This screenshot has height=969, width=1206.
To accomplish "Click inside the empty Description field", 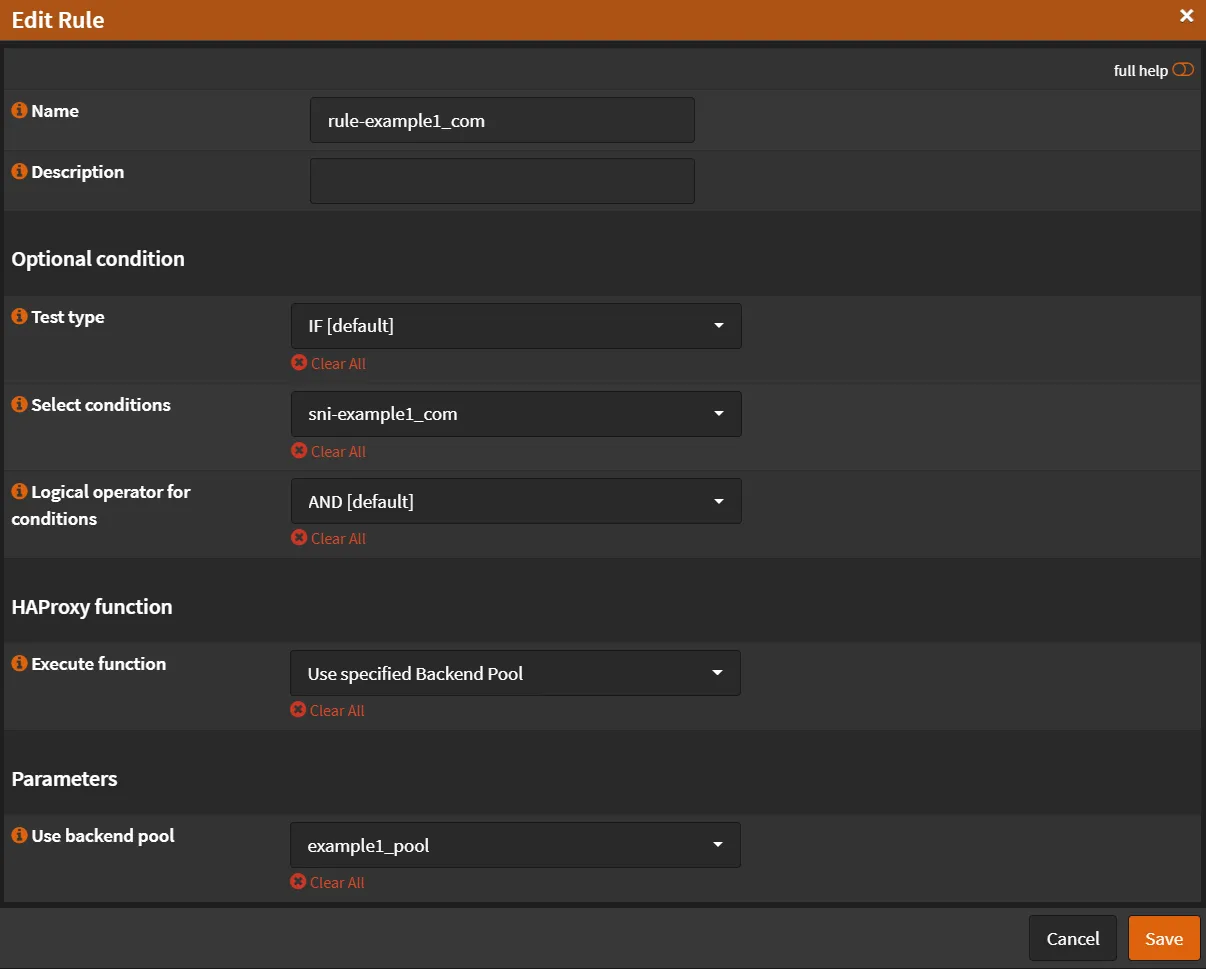I will (x=502, y=180).
